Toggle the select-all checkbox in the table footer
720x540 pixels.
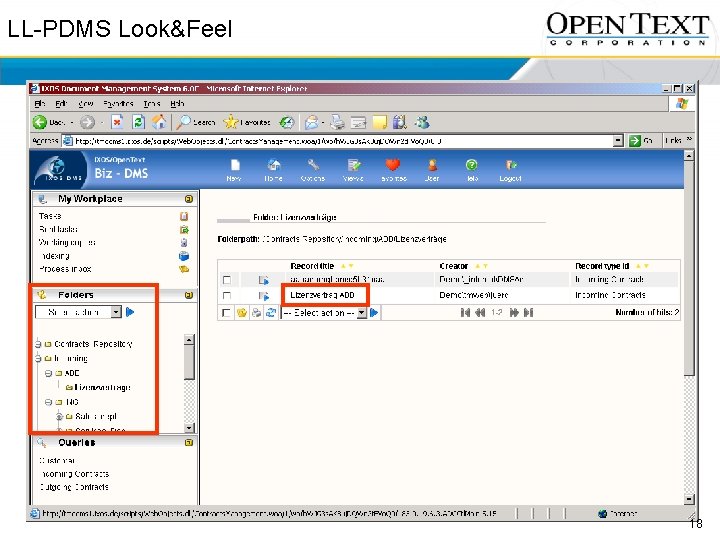pos(225,313)
